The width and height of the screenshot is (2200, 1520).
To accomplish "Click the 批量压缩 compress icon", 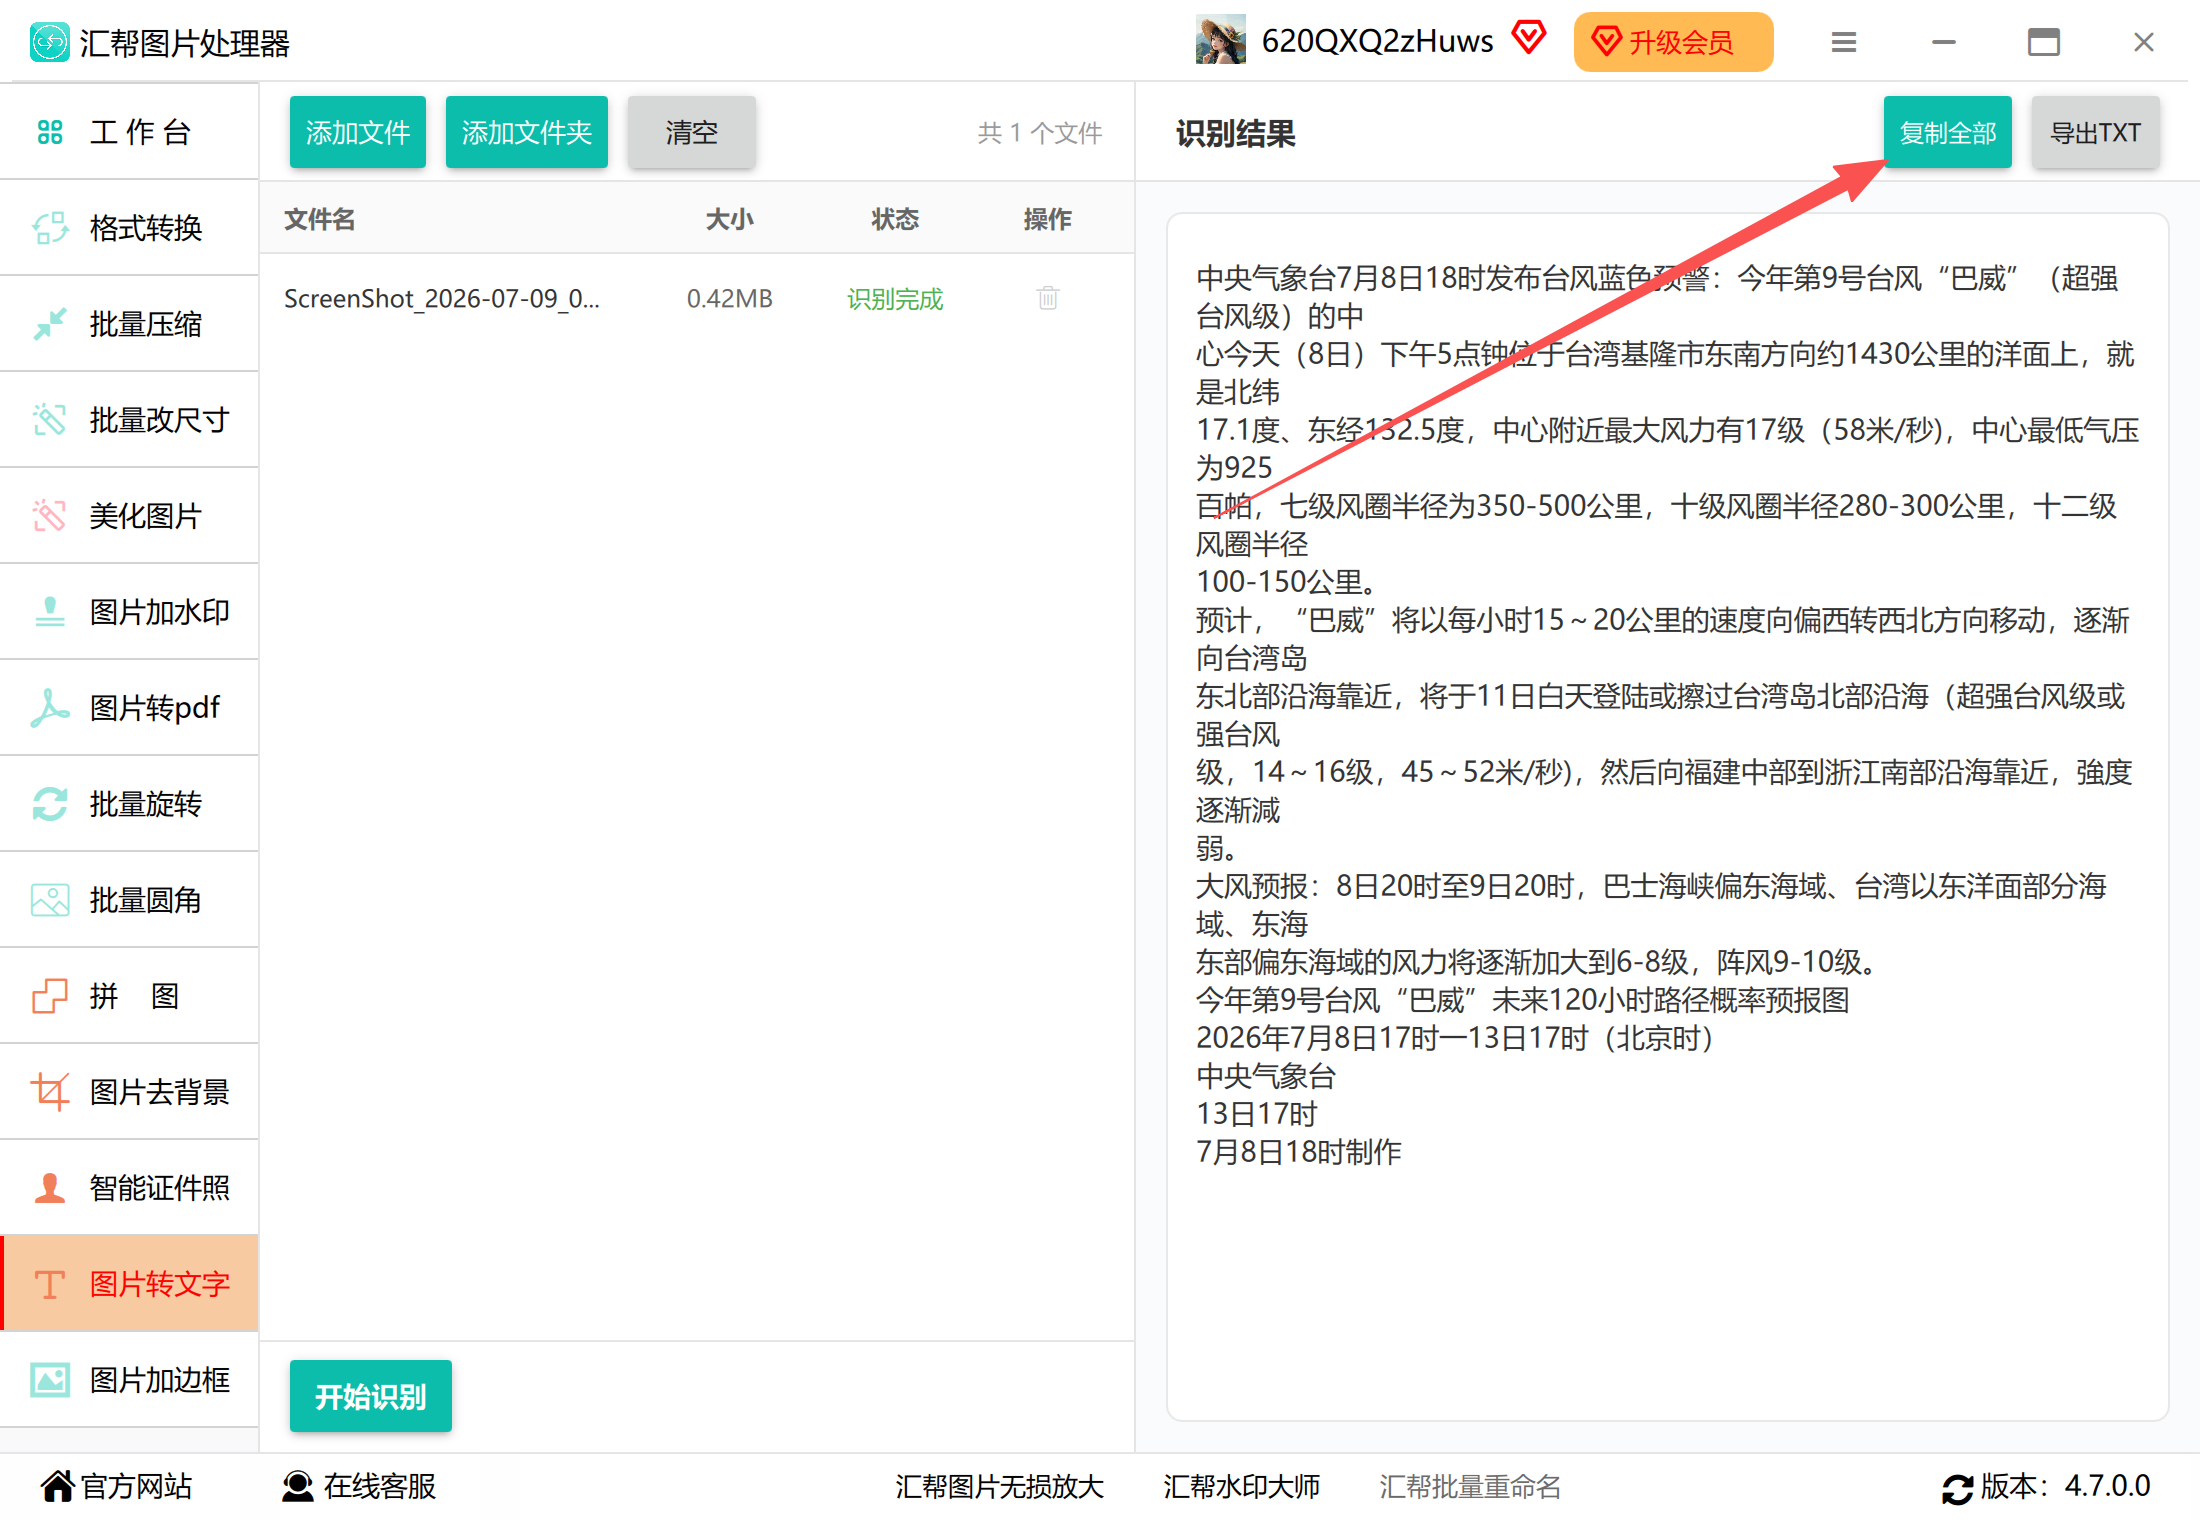I will (x=50, y=324).
